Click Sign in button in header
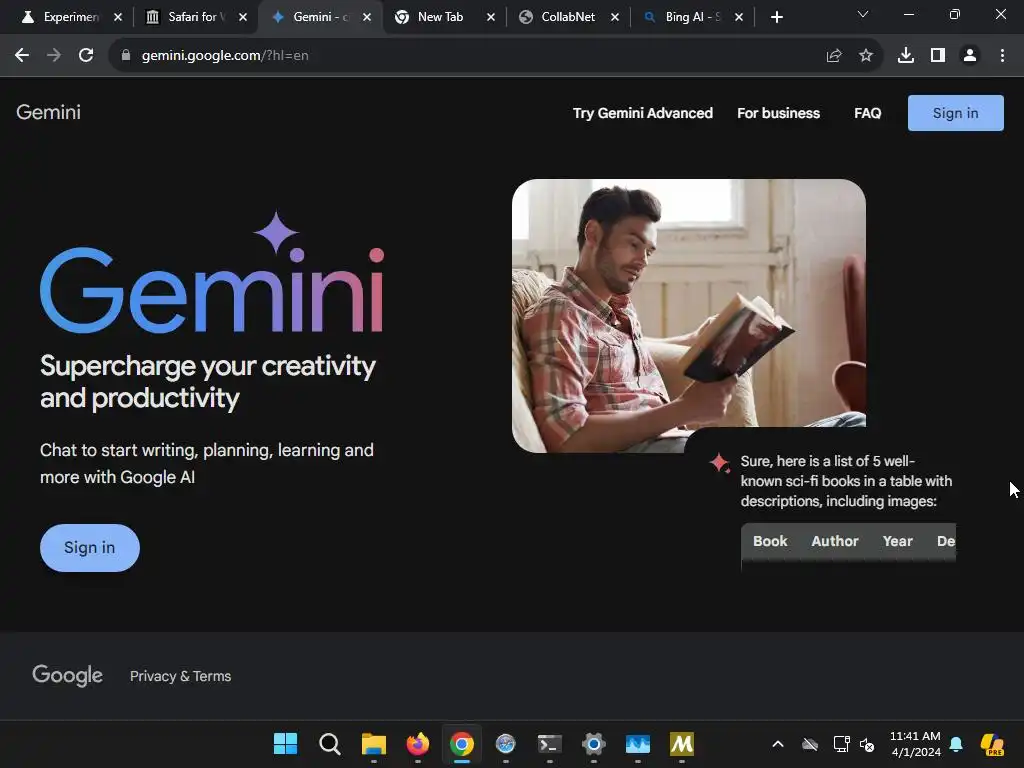This screenshot has width=1024, height=768. (x=955, y=113)
